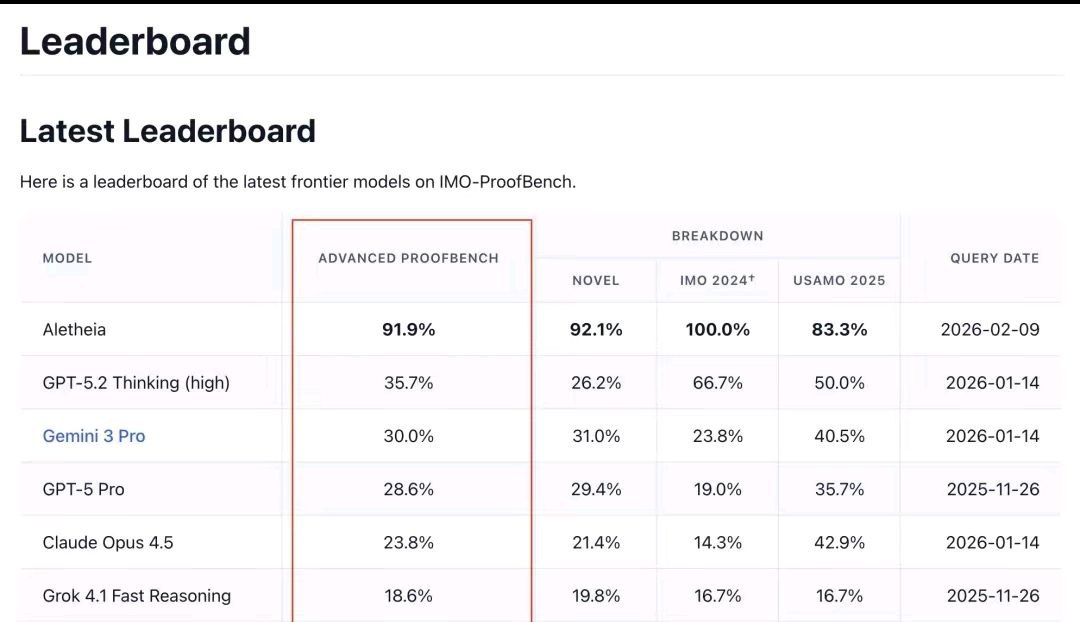Click the Claude Opus 4.5 model name

tap(108, 542)
